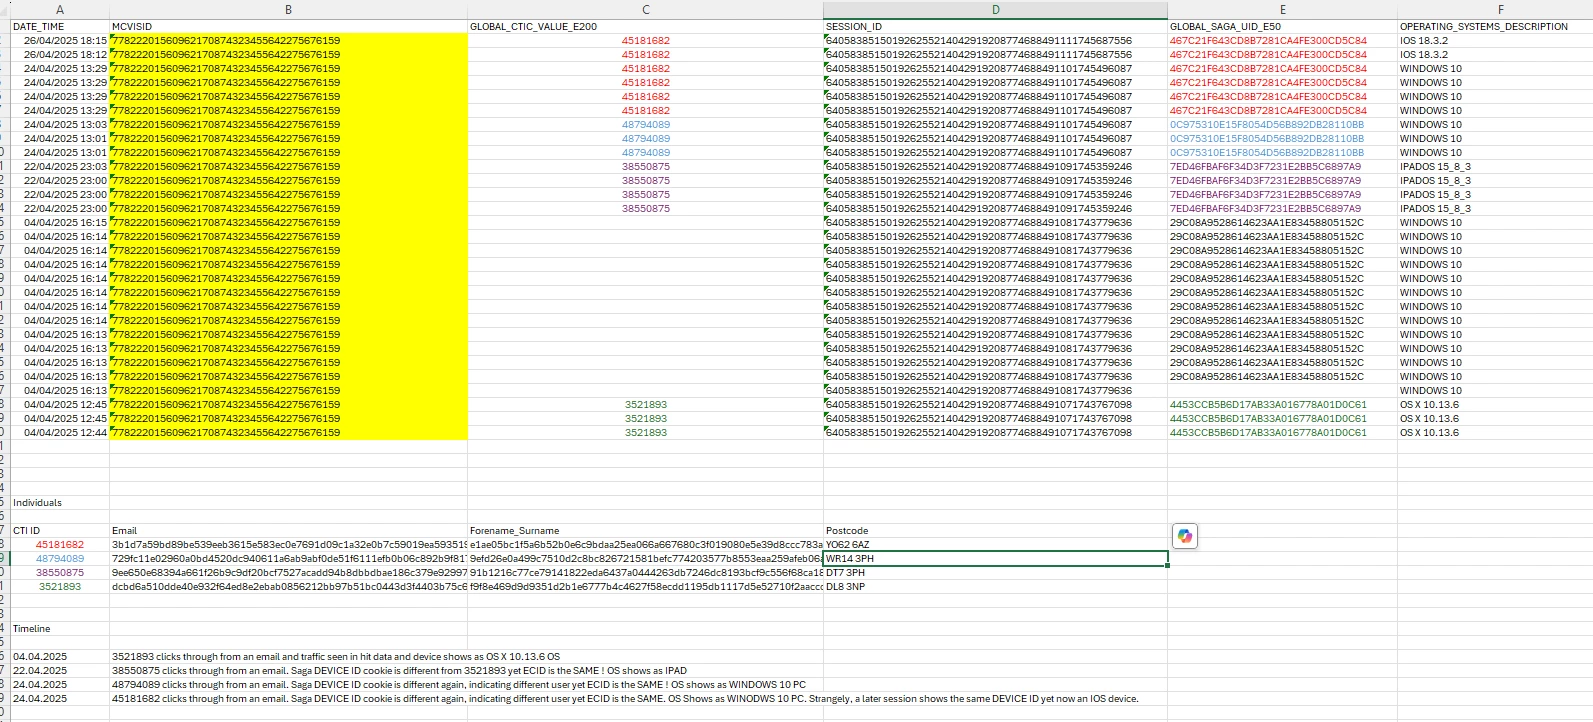Click SAGA UID 0C975310… in 24/04/2025 13:03 row
This screenshot has height=722, width=1593.
pyautogui.click(x=1282, y=125)
